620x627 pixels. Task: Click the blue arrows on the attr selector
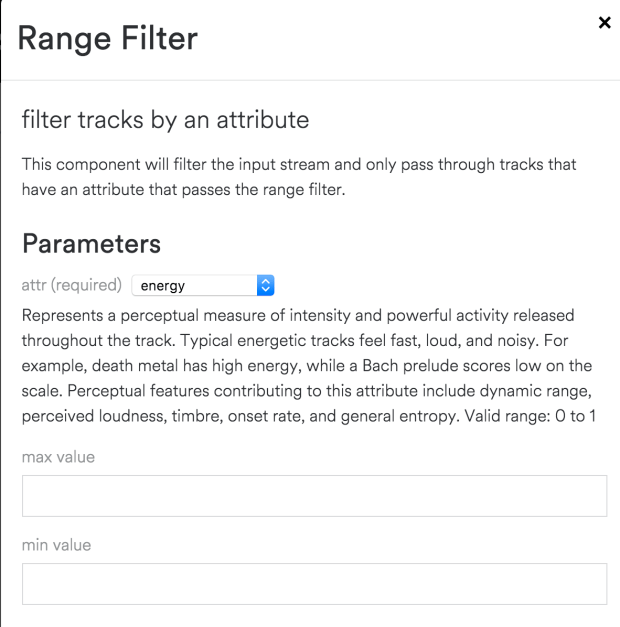[265, 286]
